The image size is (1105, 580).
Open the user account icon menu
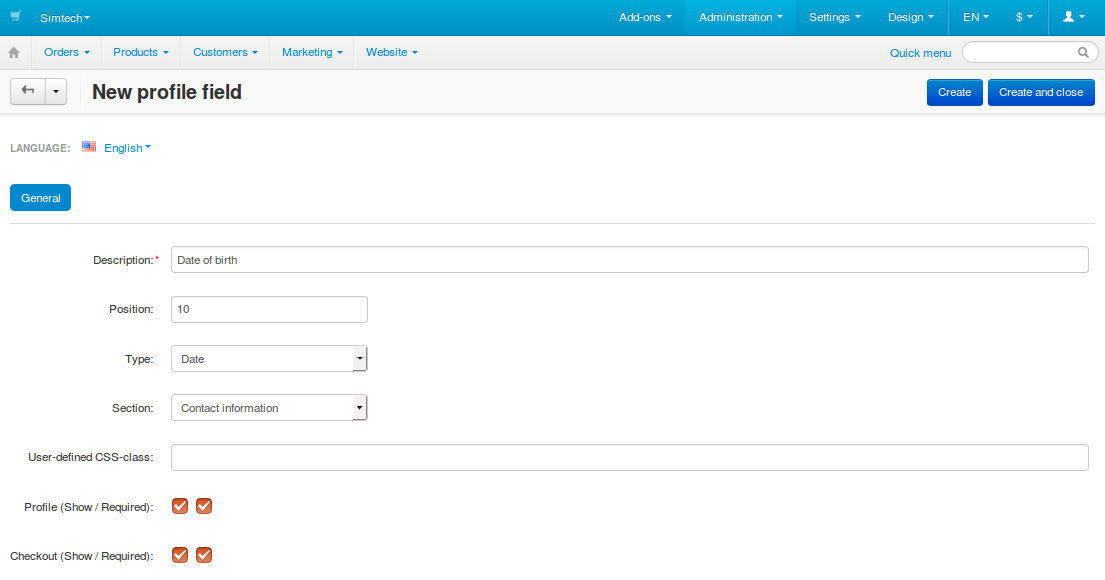(x=1074, y=17)
